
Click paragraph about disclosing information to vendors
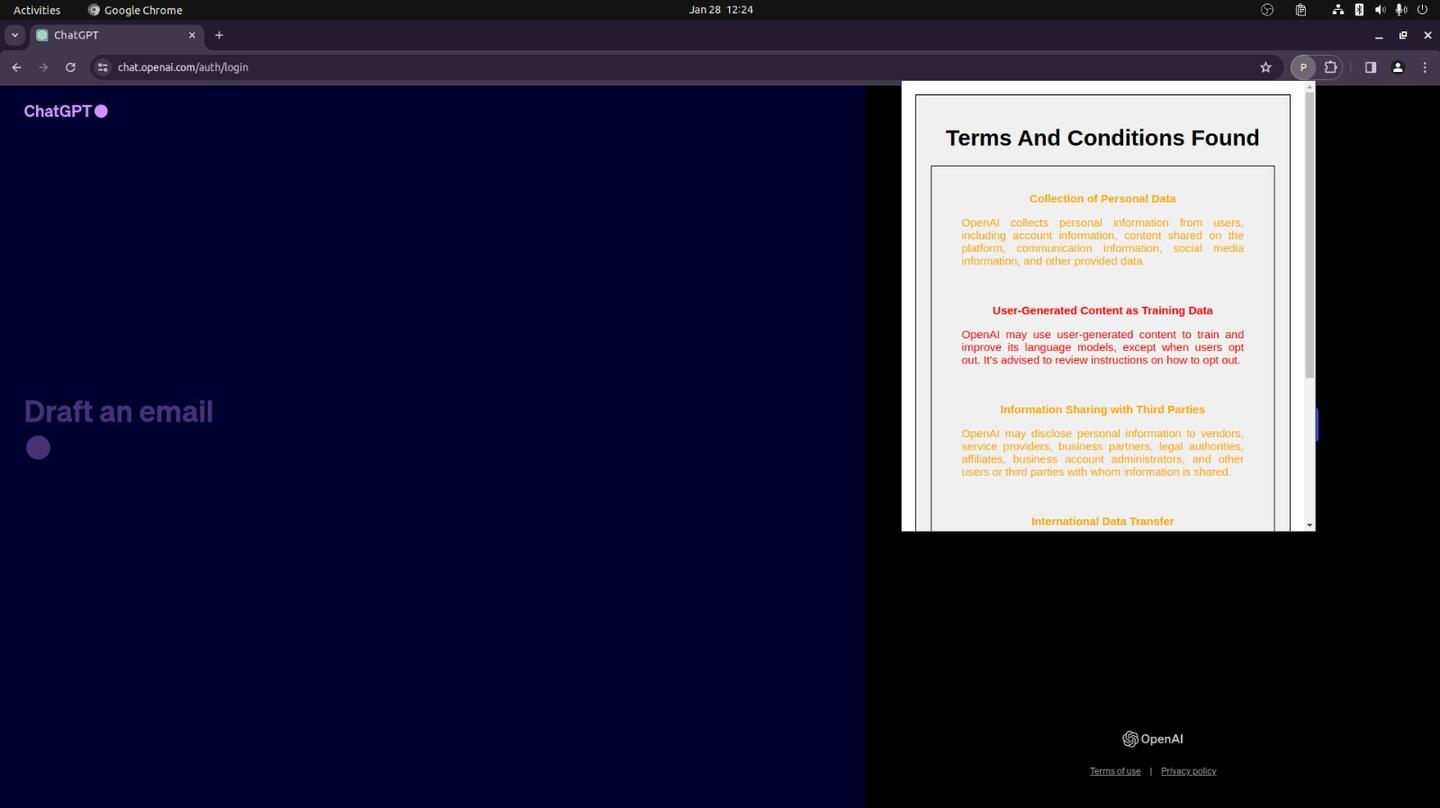tap(1102, 453)
